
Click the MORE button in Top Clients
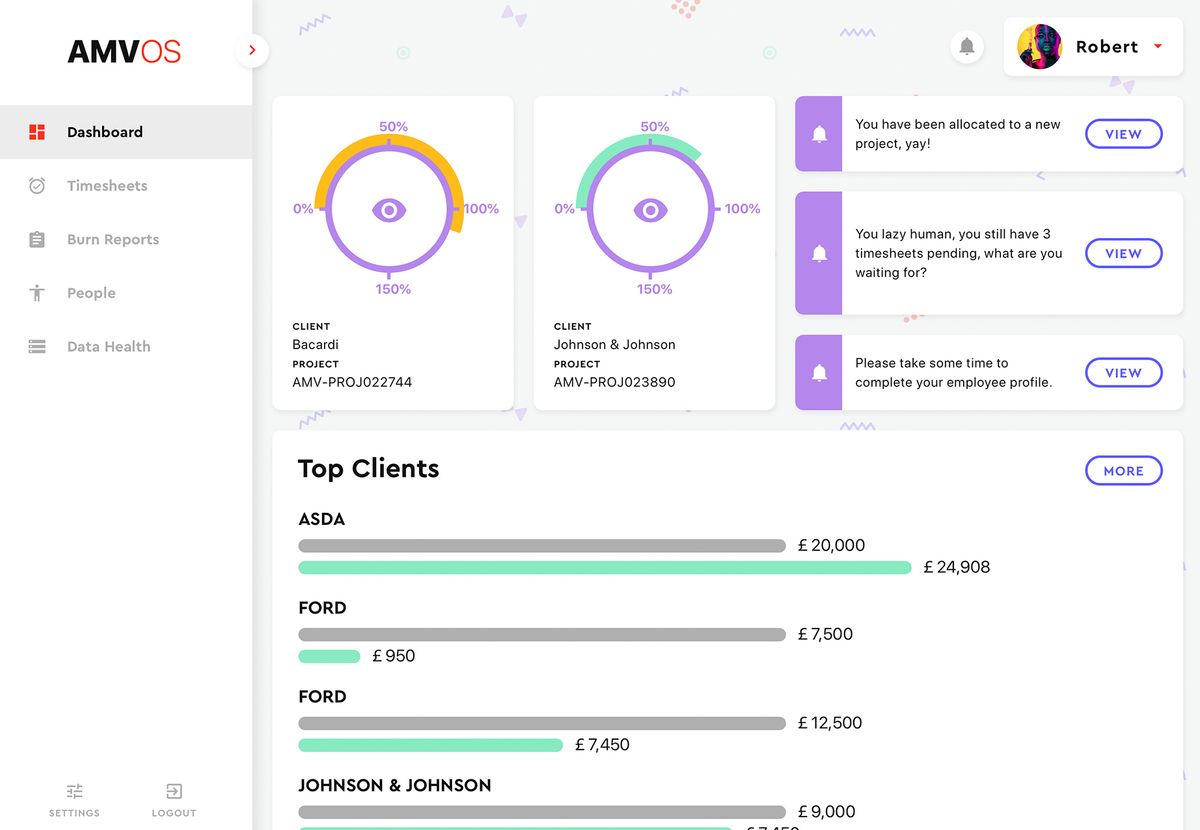coord(1124,471)
